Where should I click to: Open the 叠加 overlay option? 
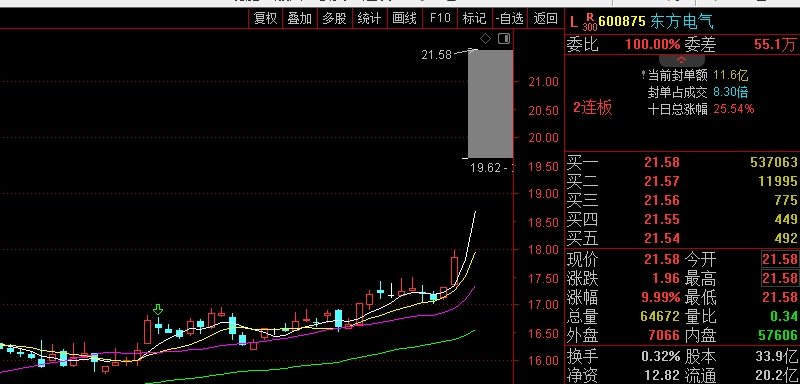pos(300,19)
